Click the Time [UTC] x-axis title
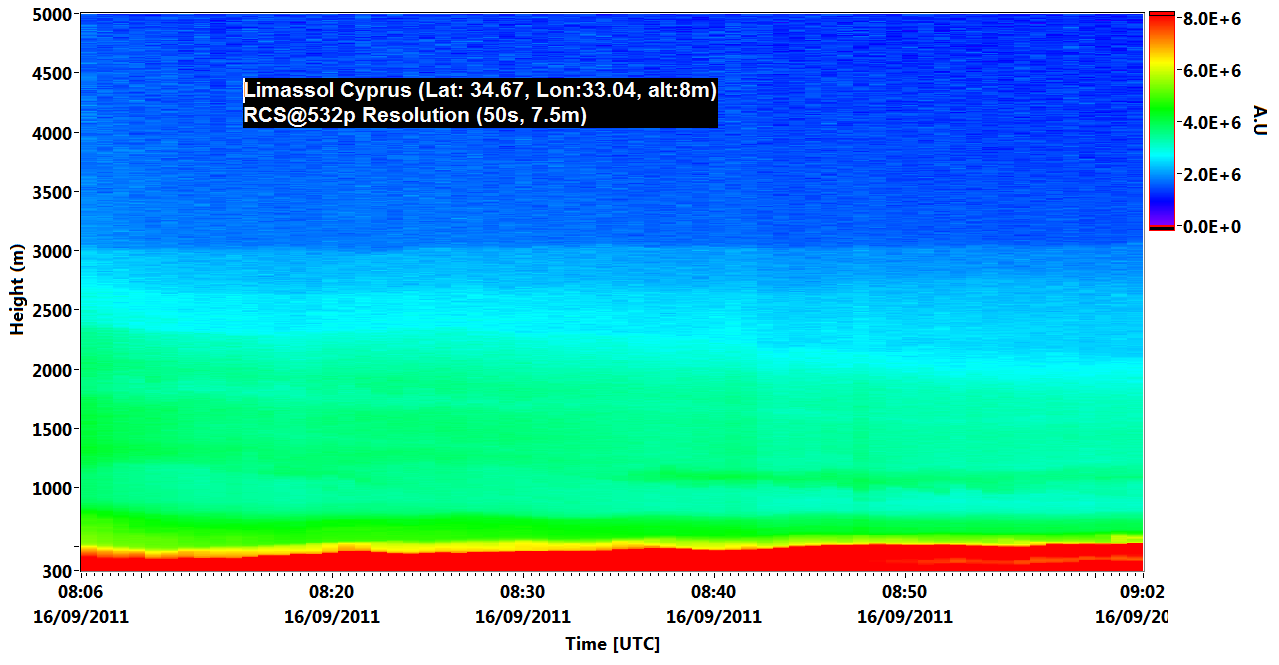The image size is (1279, 665). [x=612, y=644]
